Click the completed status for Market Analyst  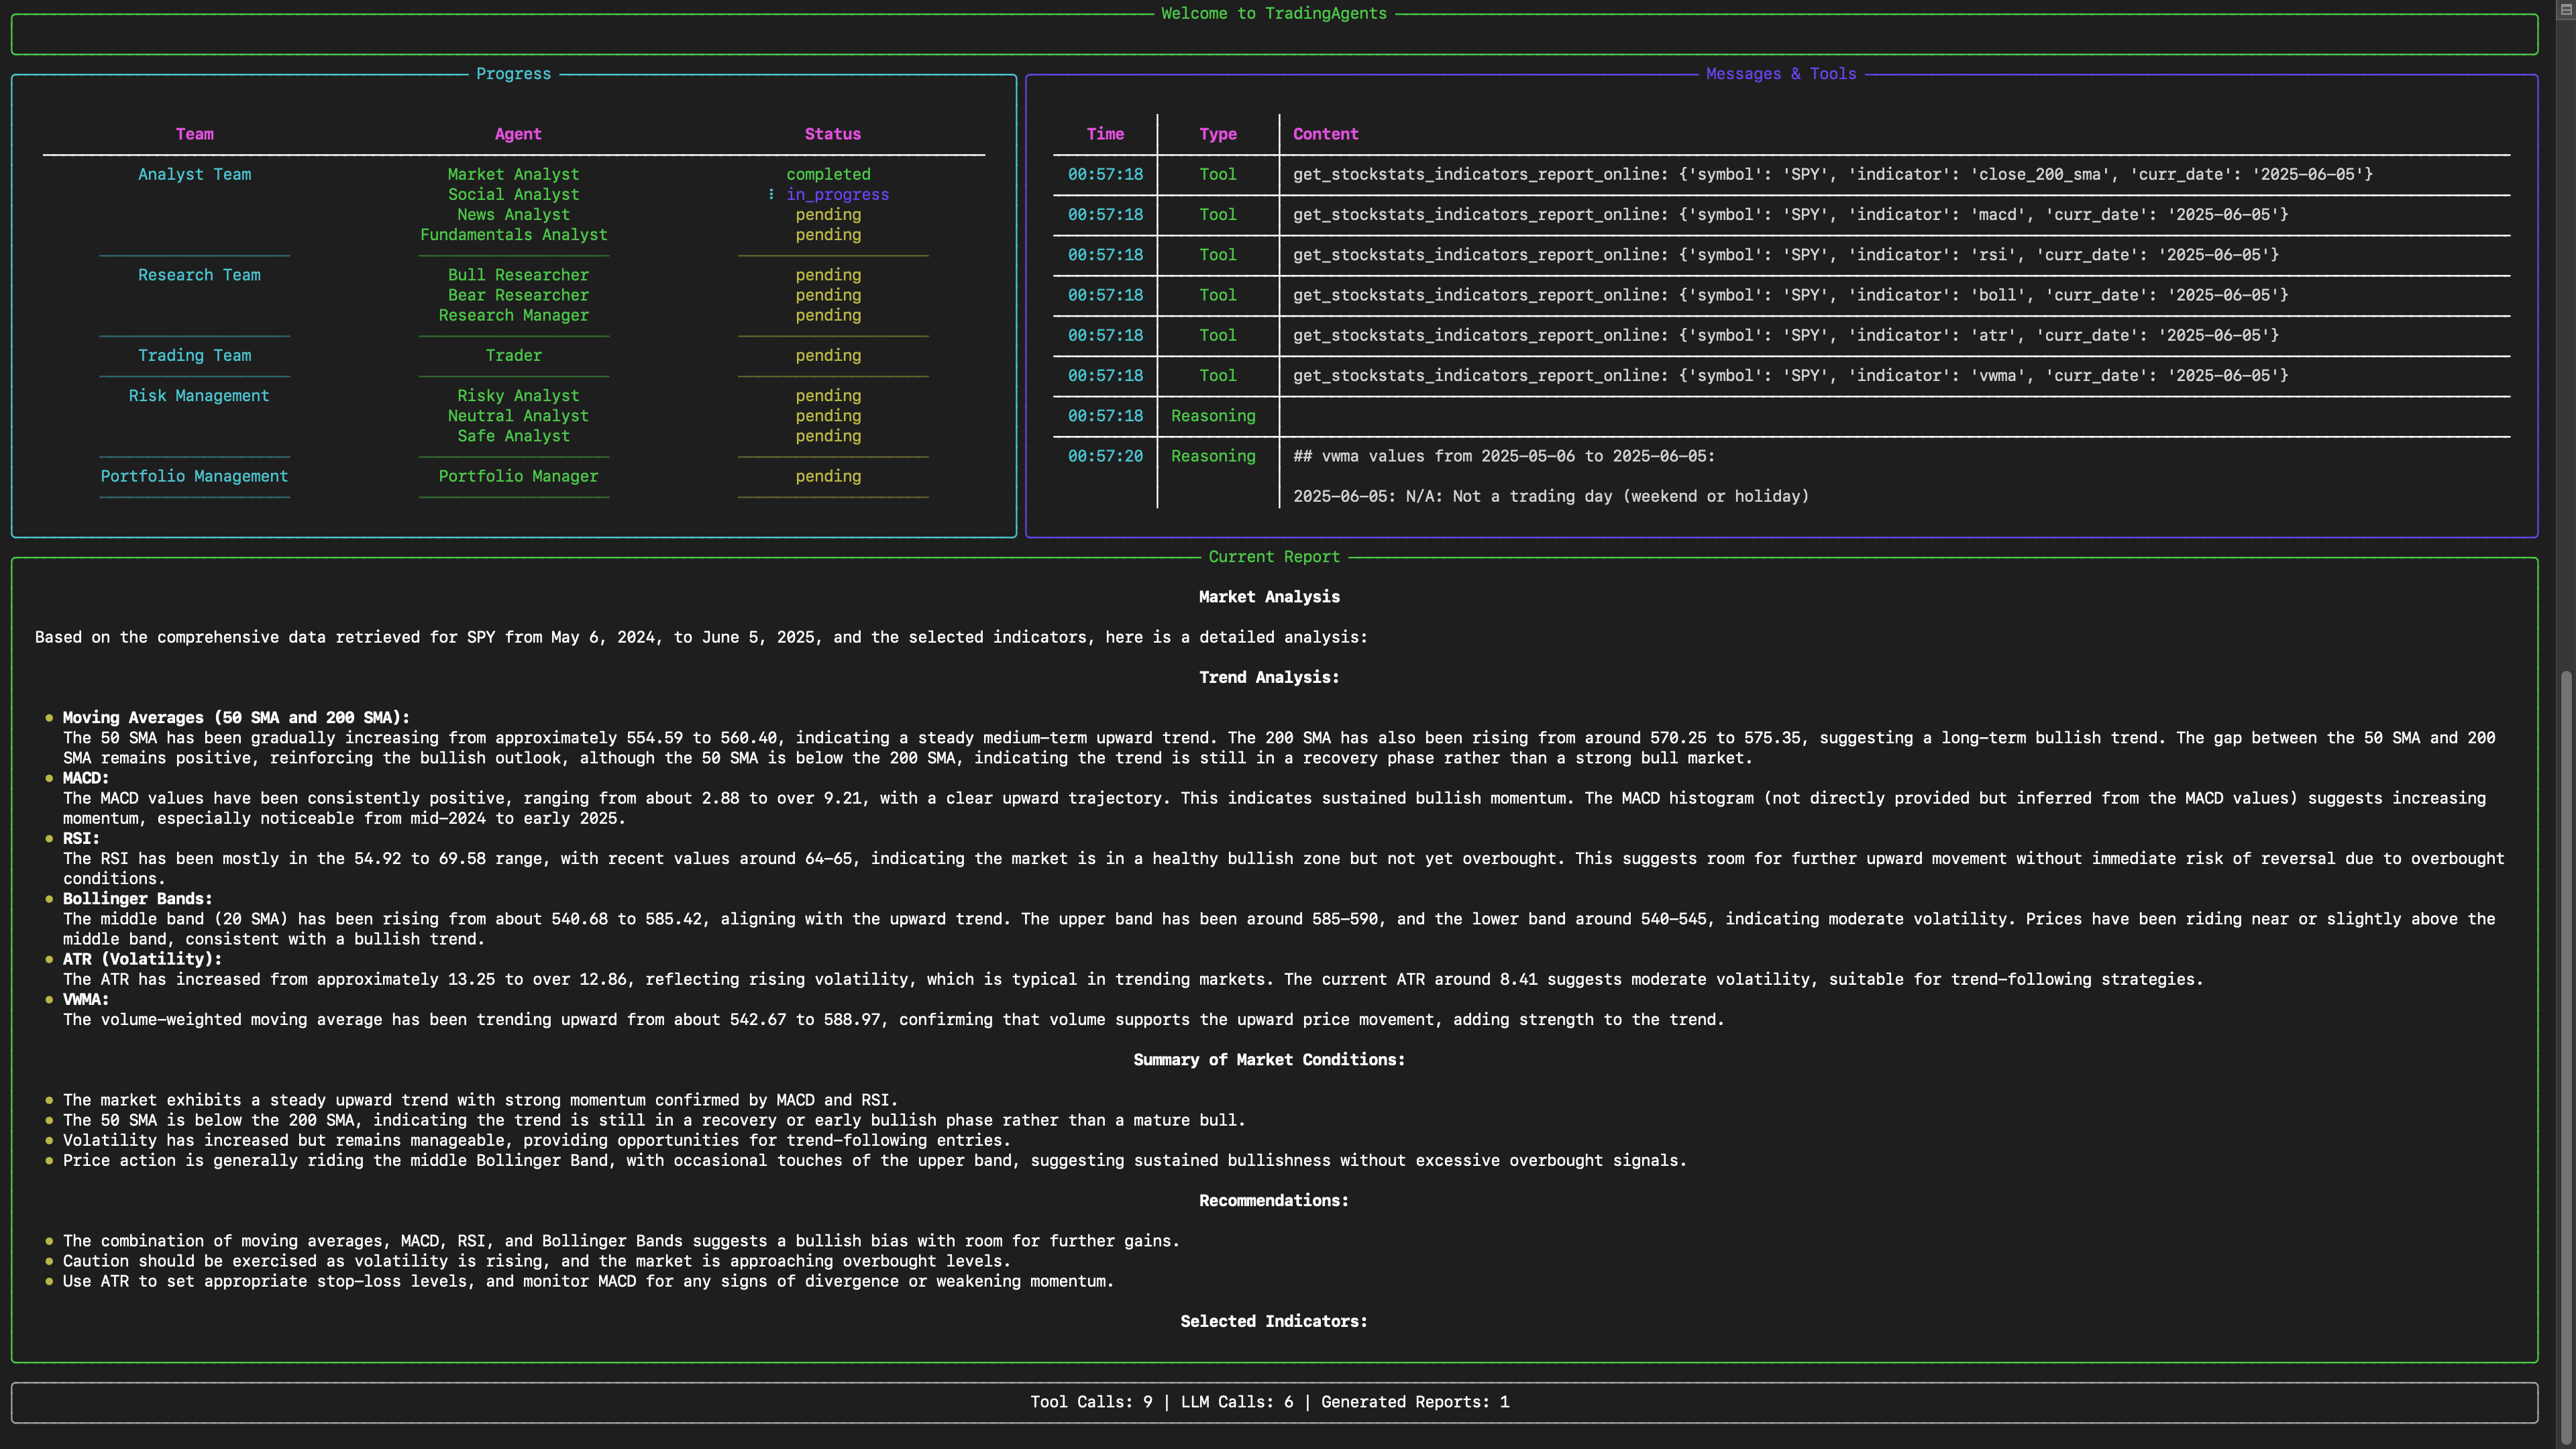828,174
